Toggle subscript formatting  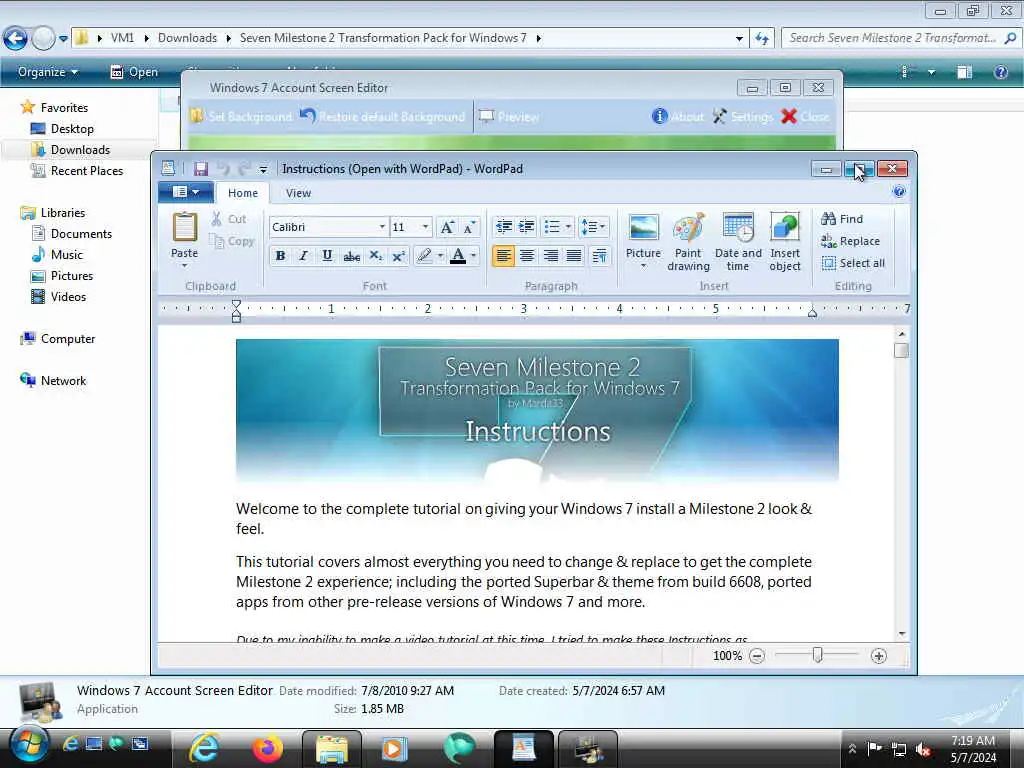376,255
